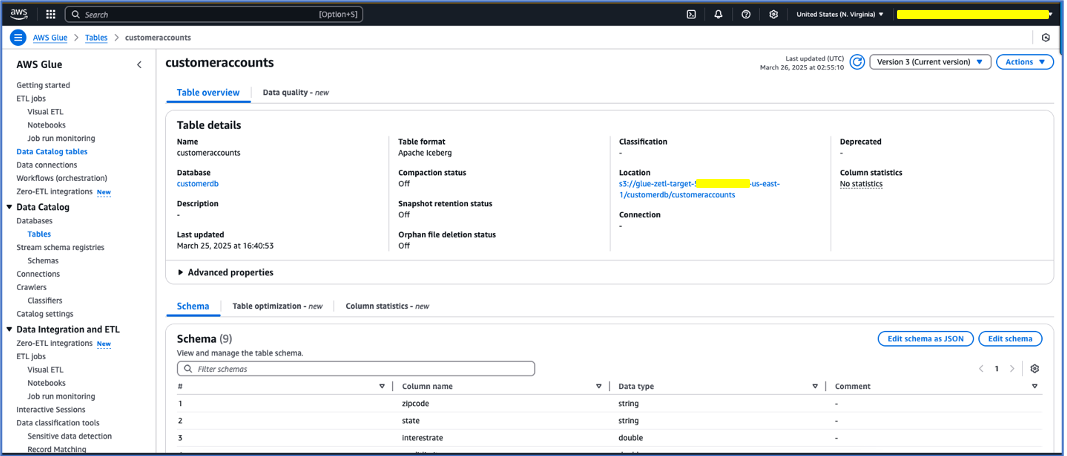Image resolution: width=1067 pixels, height=456 pixels.
Task: Sort by the # column arrow
Action: click(x=382, y=386)
